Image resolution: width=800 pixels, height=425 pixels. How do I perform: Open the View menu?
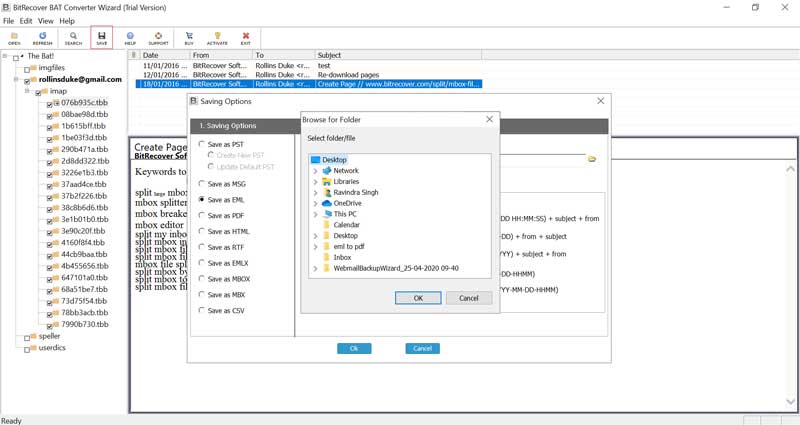(x=45, y=21)
